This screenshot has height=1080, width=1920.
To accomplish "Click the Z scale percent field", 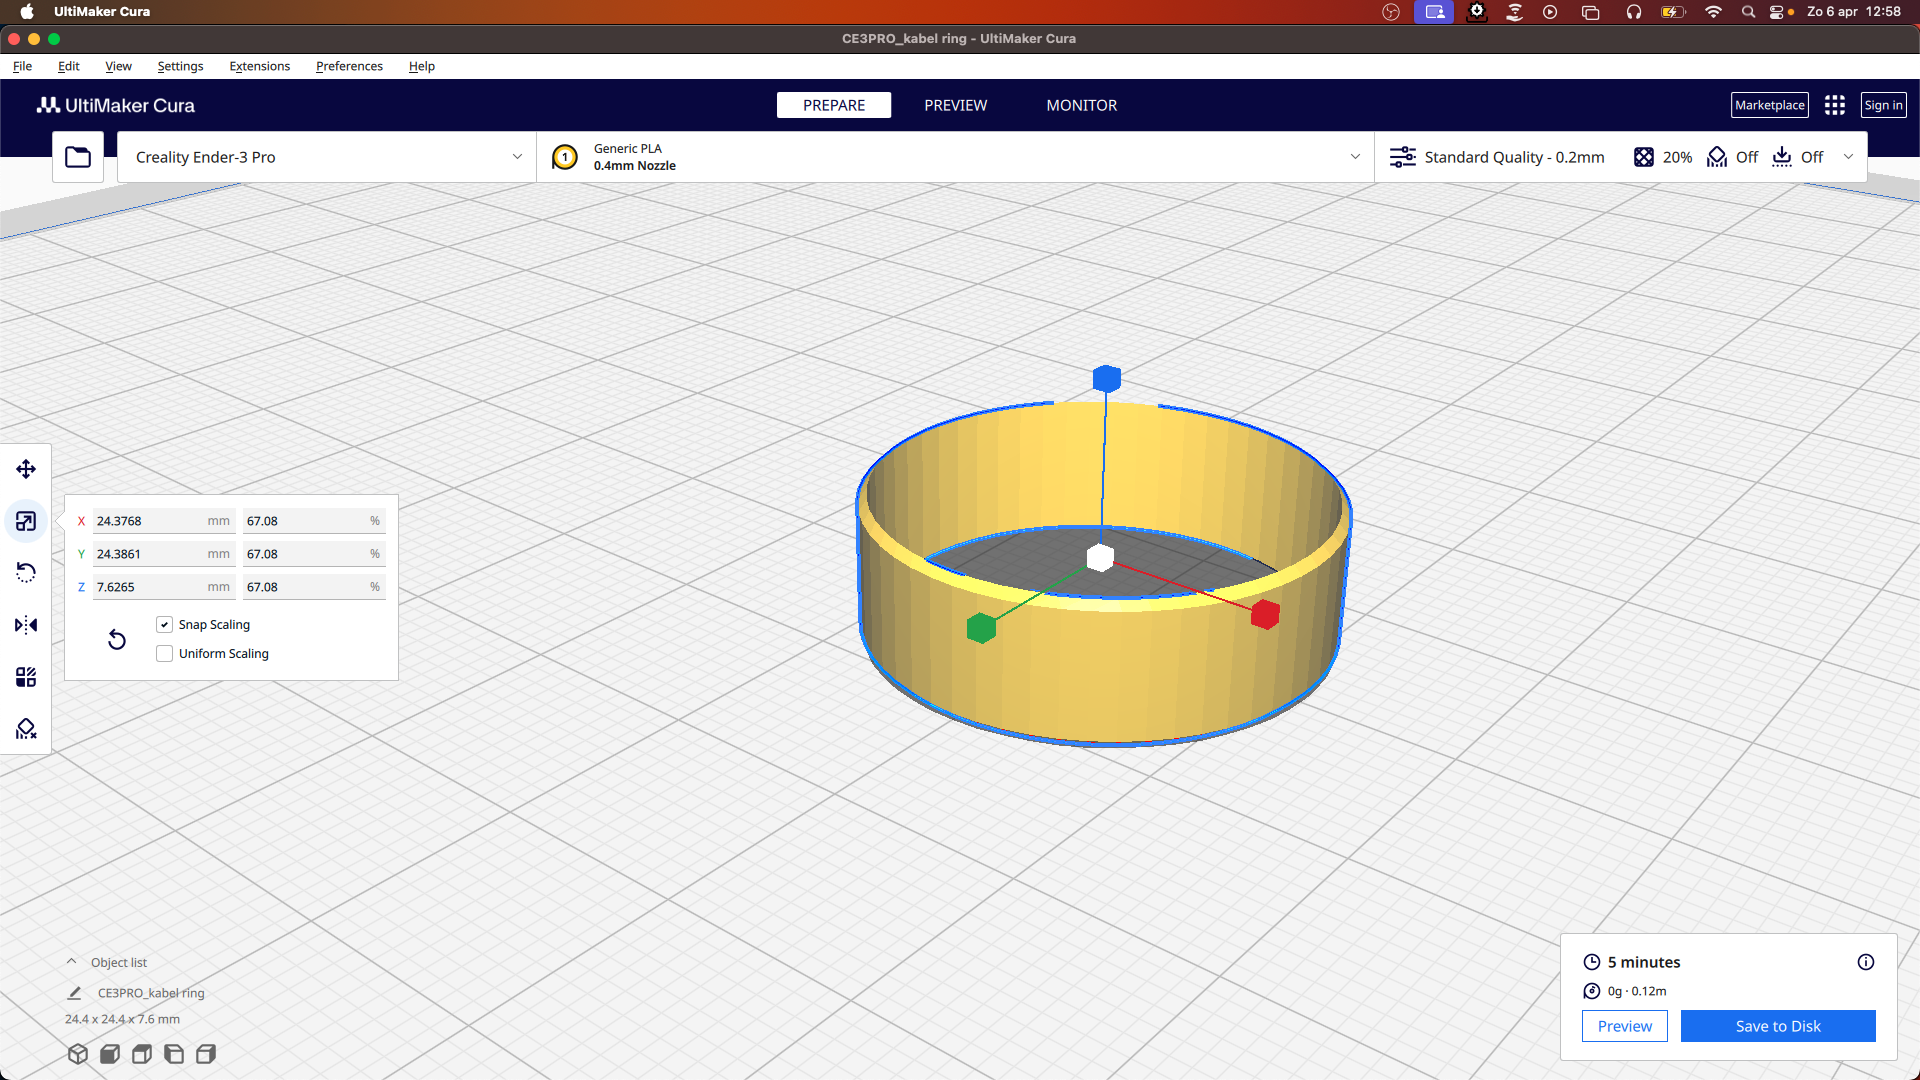I will point(313,587).
